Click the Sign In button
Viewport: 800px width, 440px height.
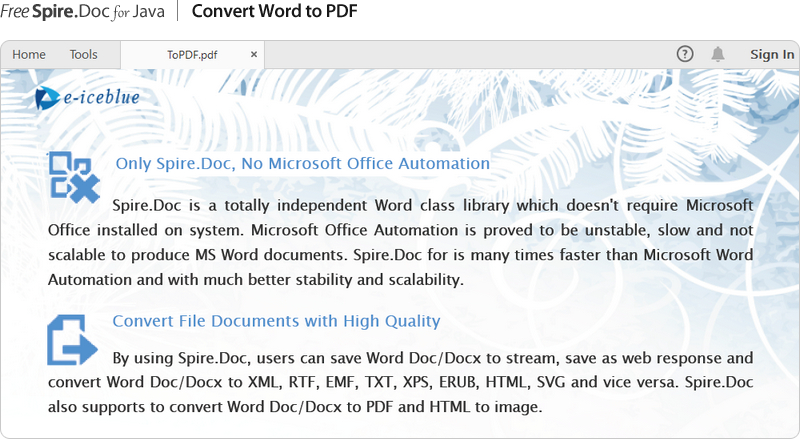[x=772, y=55]
